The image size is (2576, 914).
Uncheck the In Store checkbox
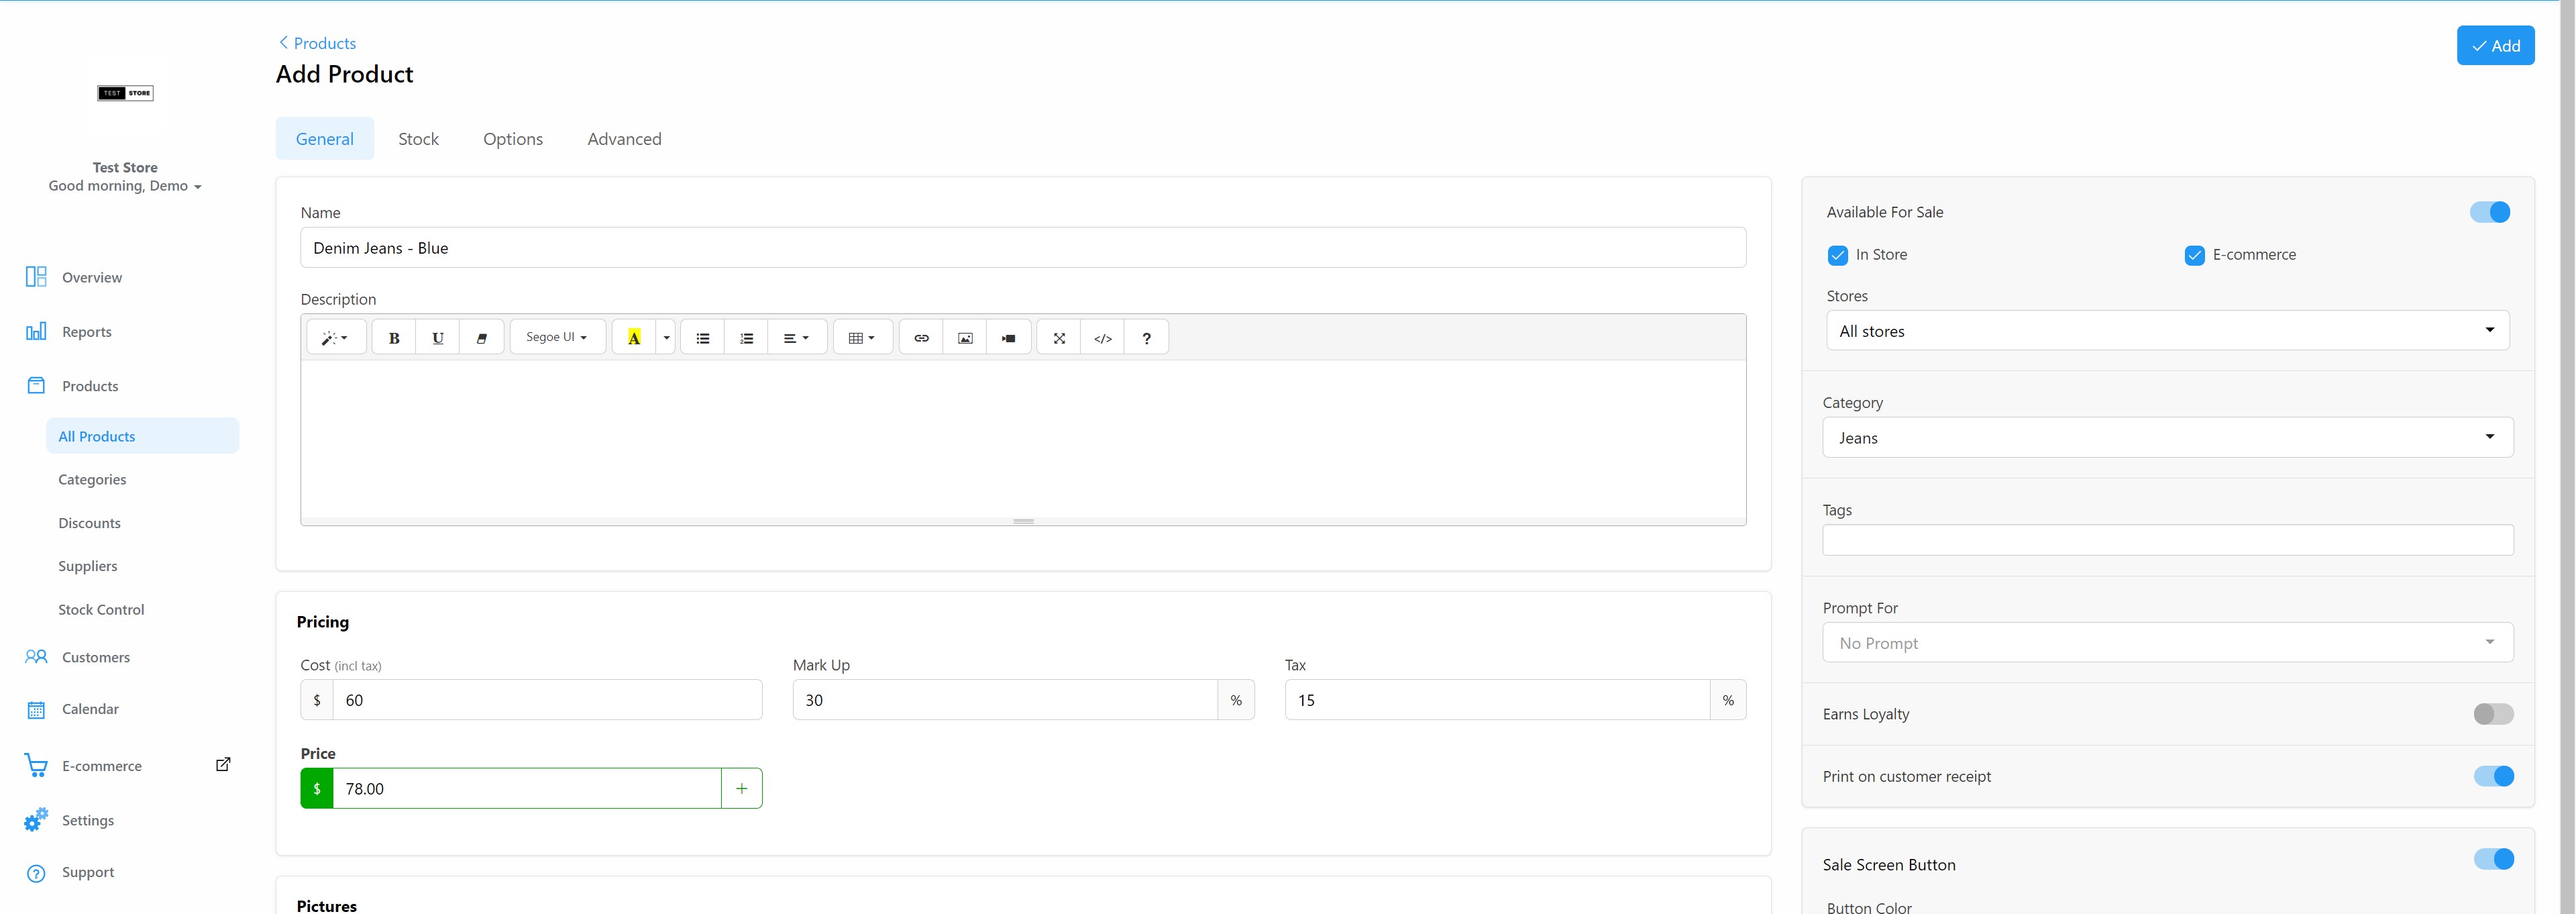pos(1837,255)
